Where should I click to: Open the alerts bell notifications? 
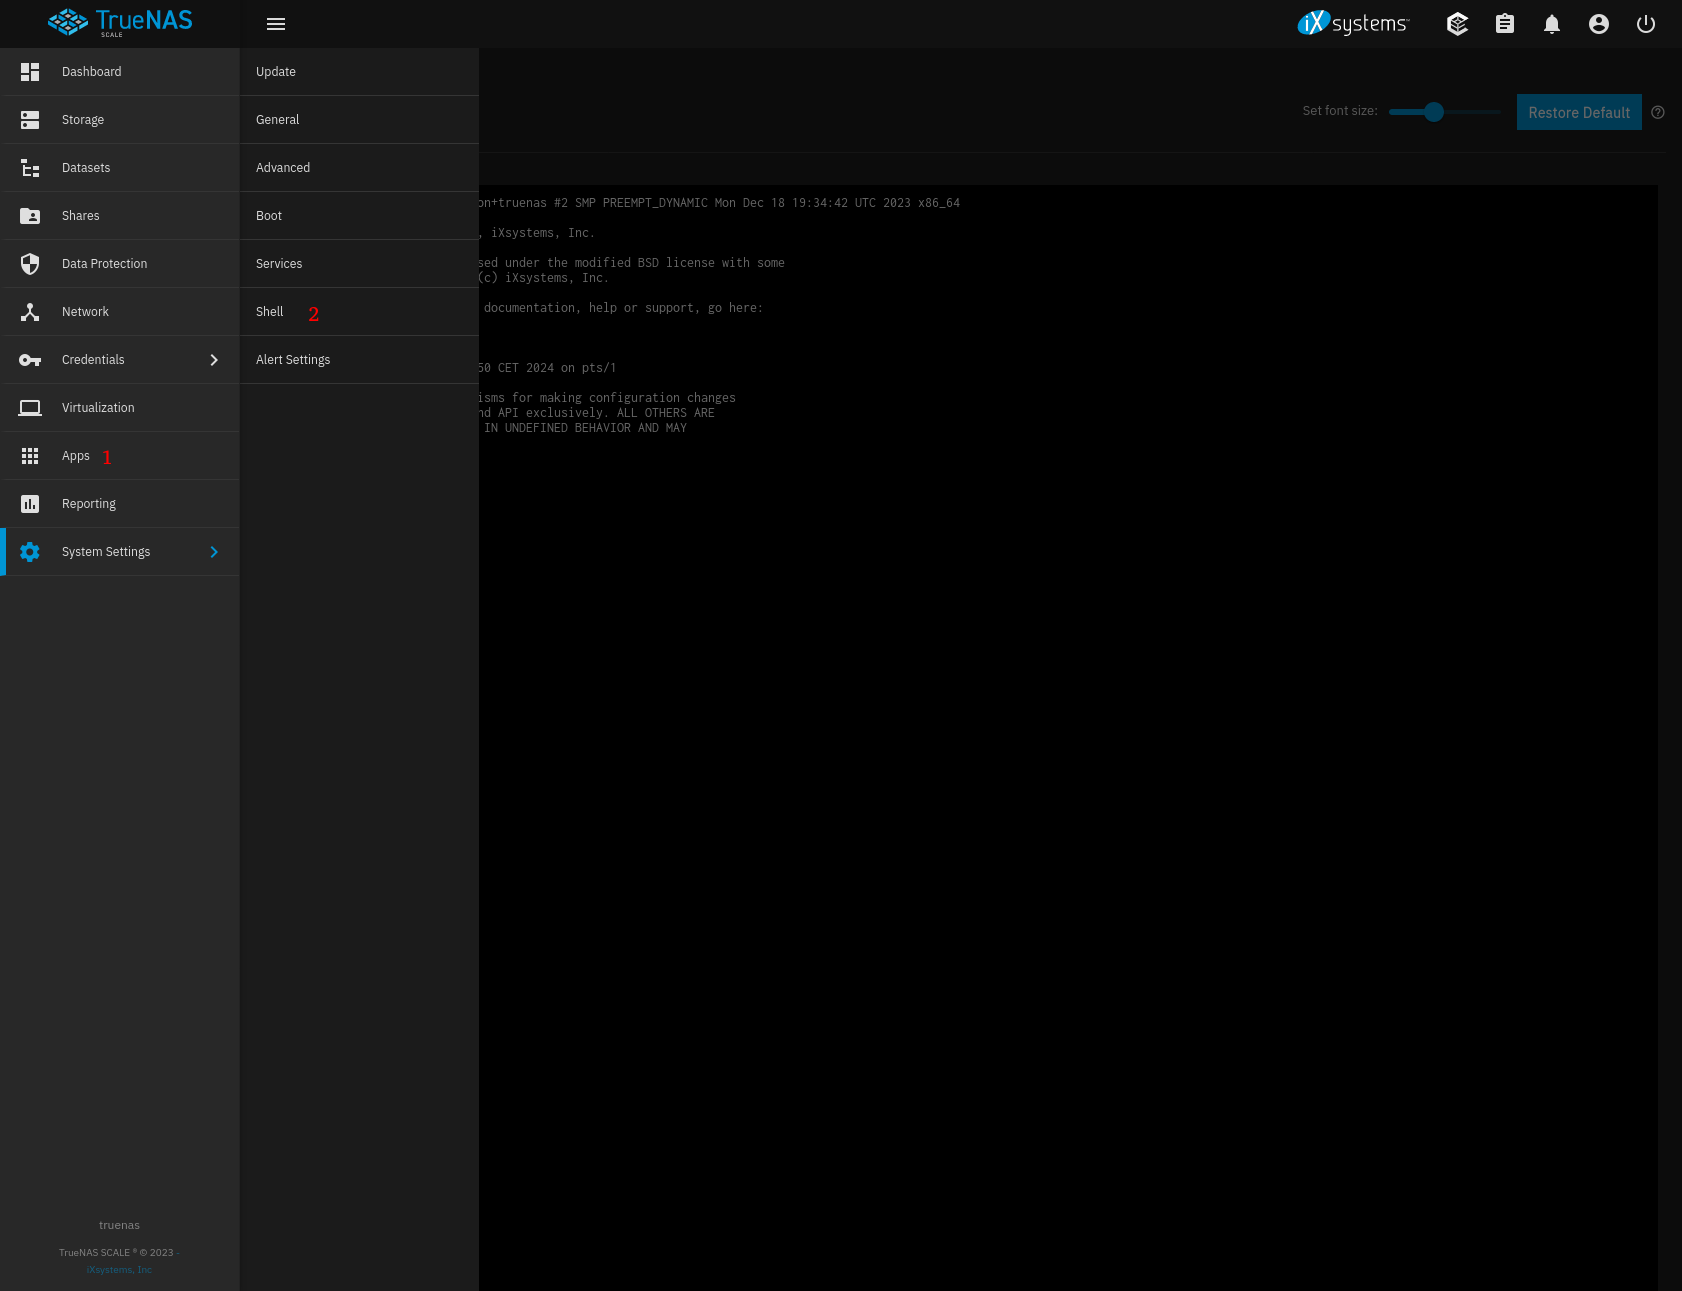(1551, 24)
